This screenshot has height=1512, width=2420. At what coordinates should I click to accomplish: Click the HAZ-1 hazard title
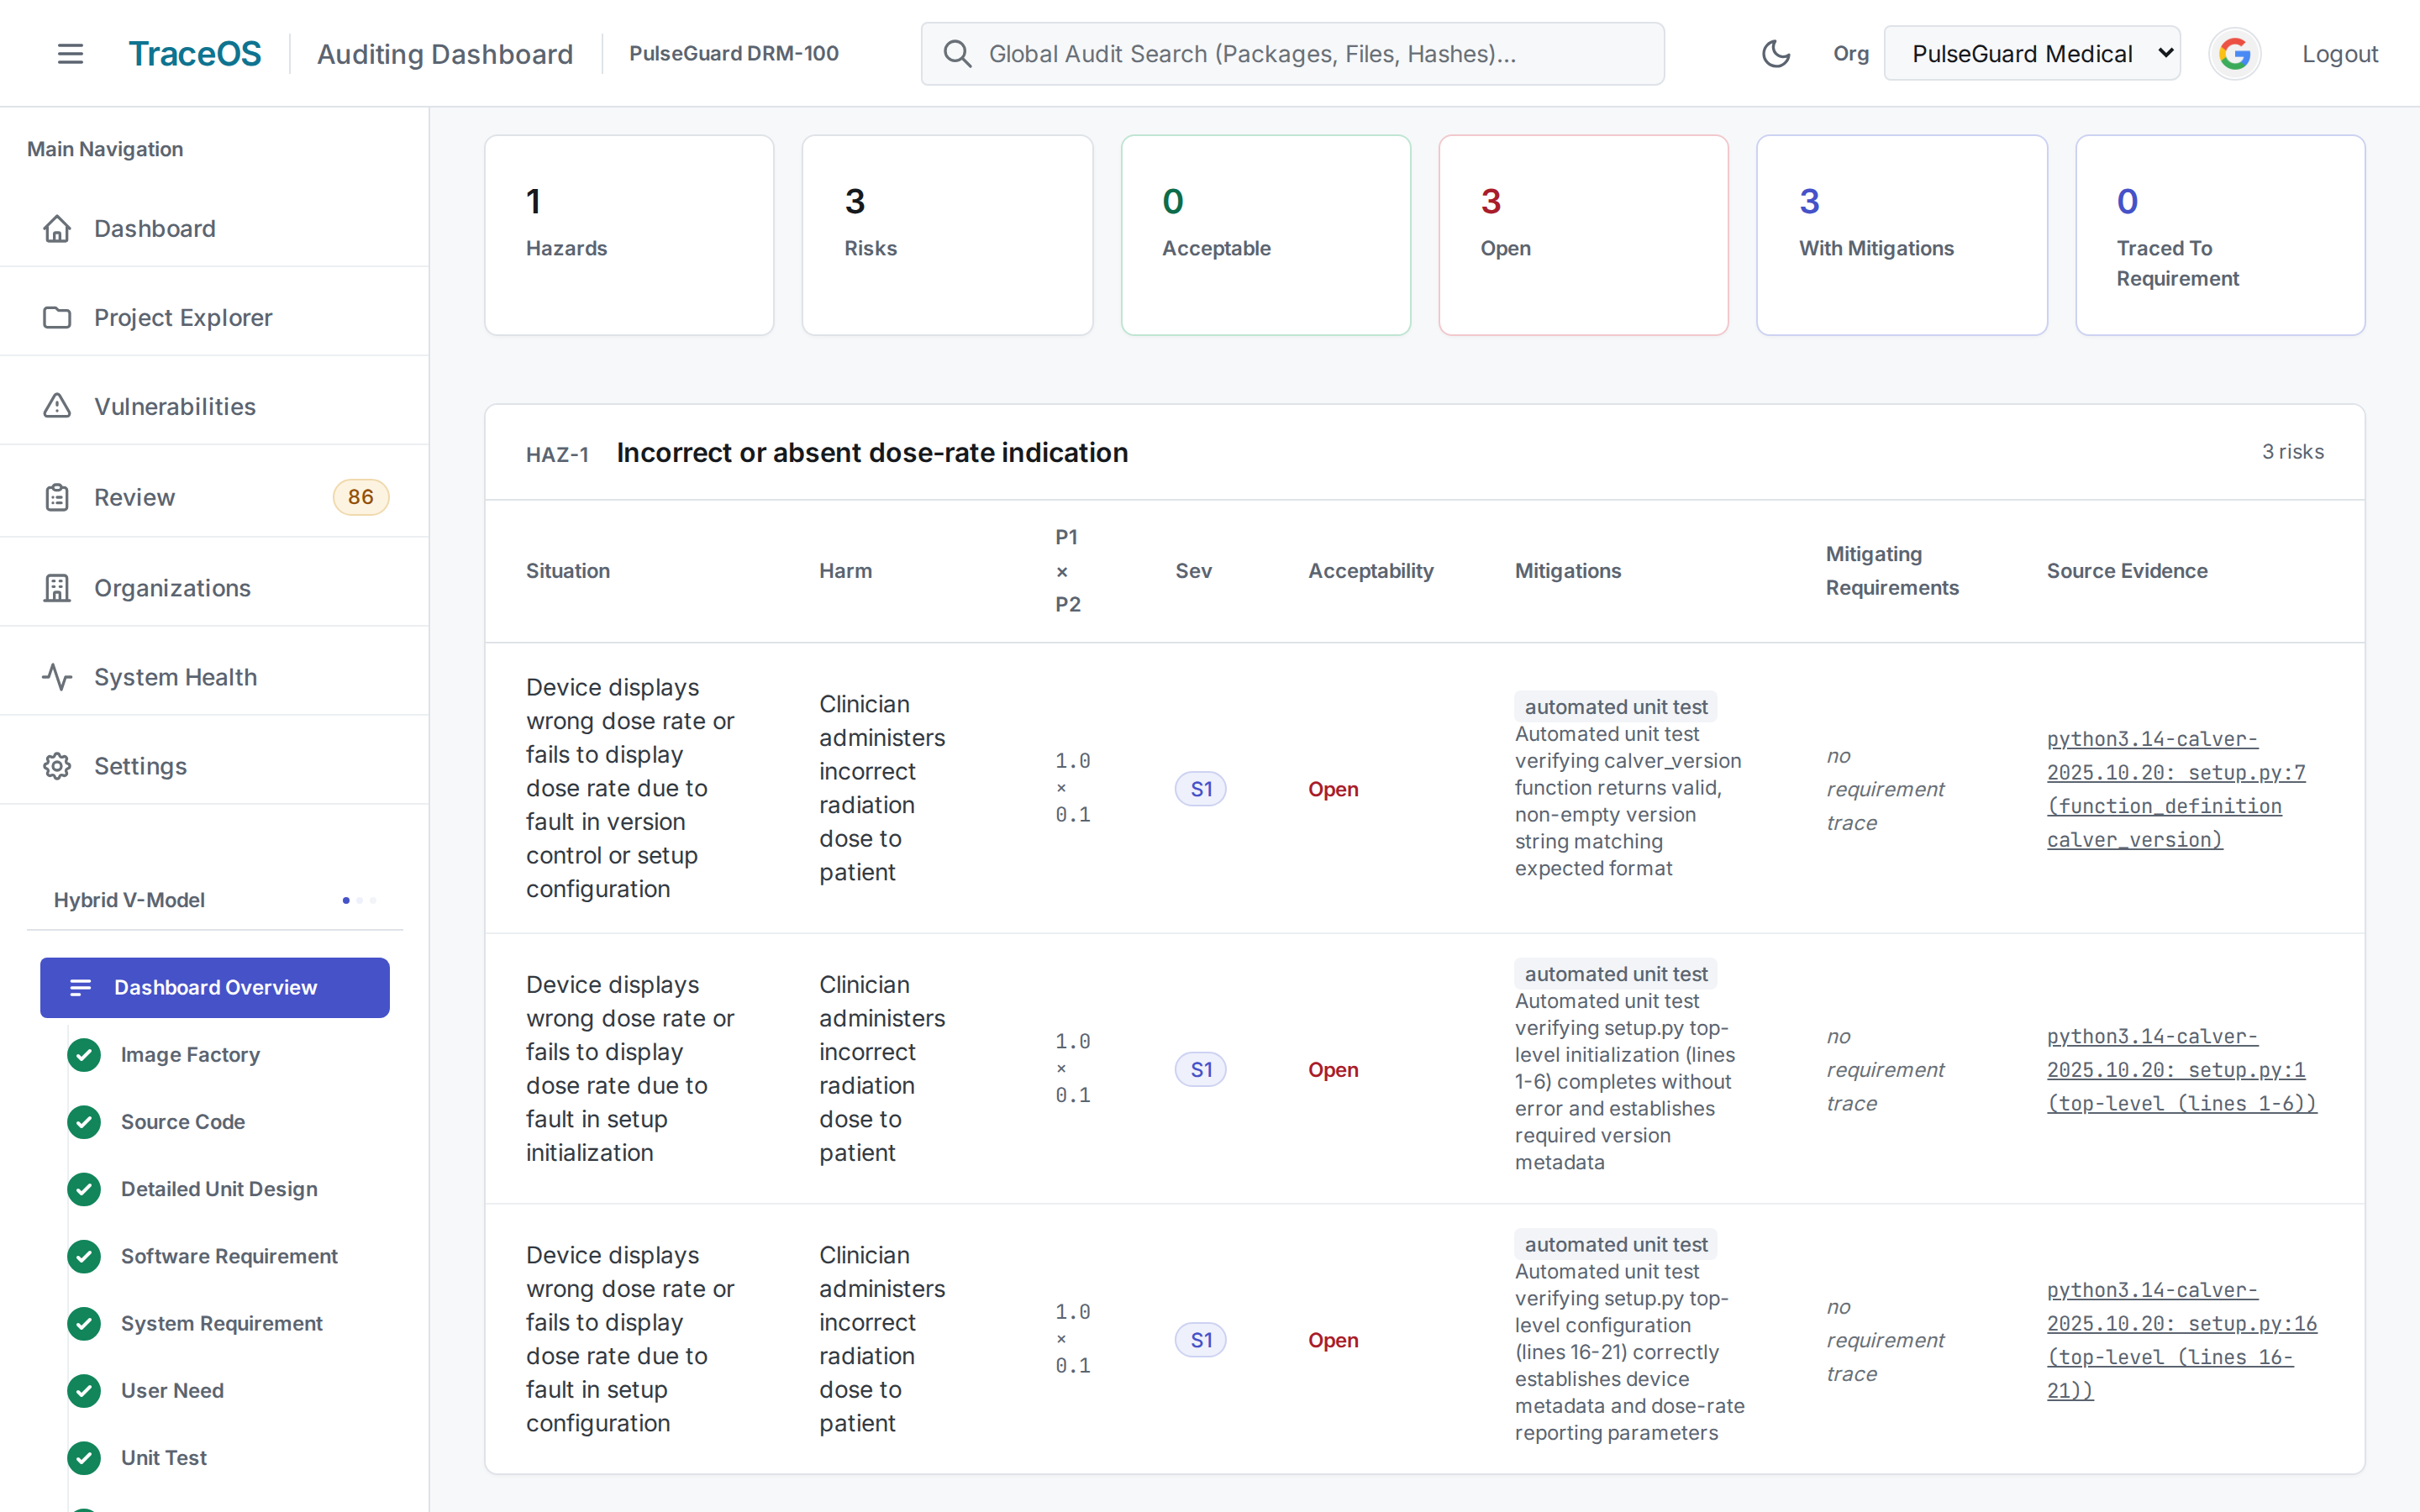[871, 453]
